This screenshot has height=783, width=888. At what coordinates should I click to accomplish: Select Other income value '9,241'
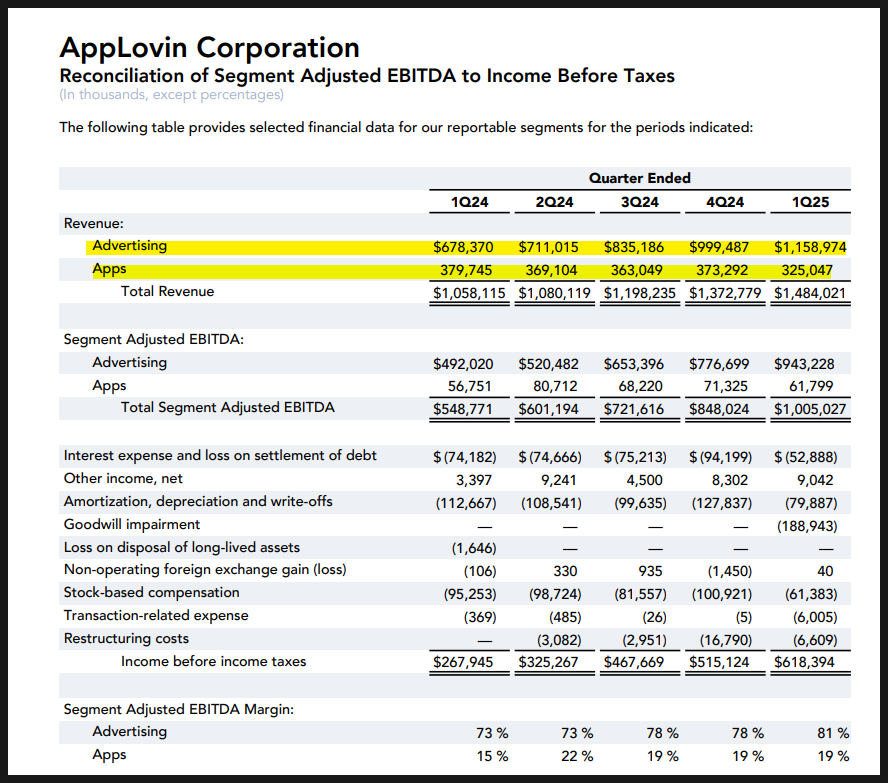tap(558, 481)
